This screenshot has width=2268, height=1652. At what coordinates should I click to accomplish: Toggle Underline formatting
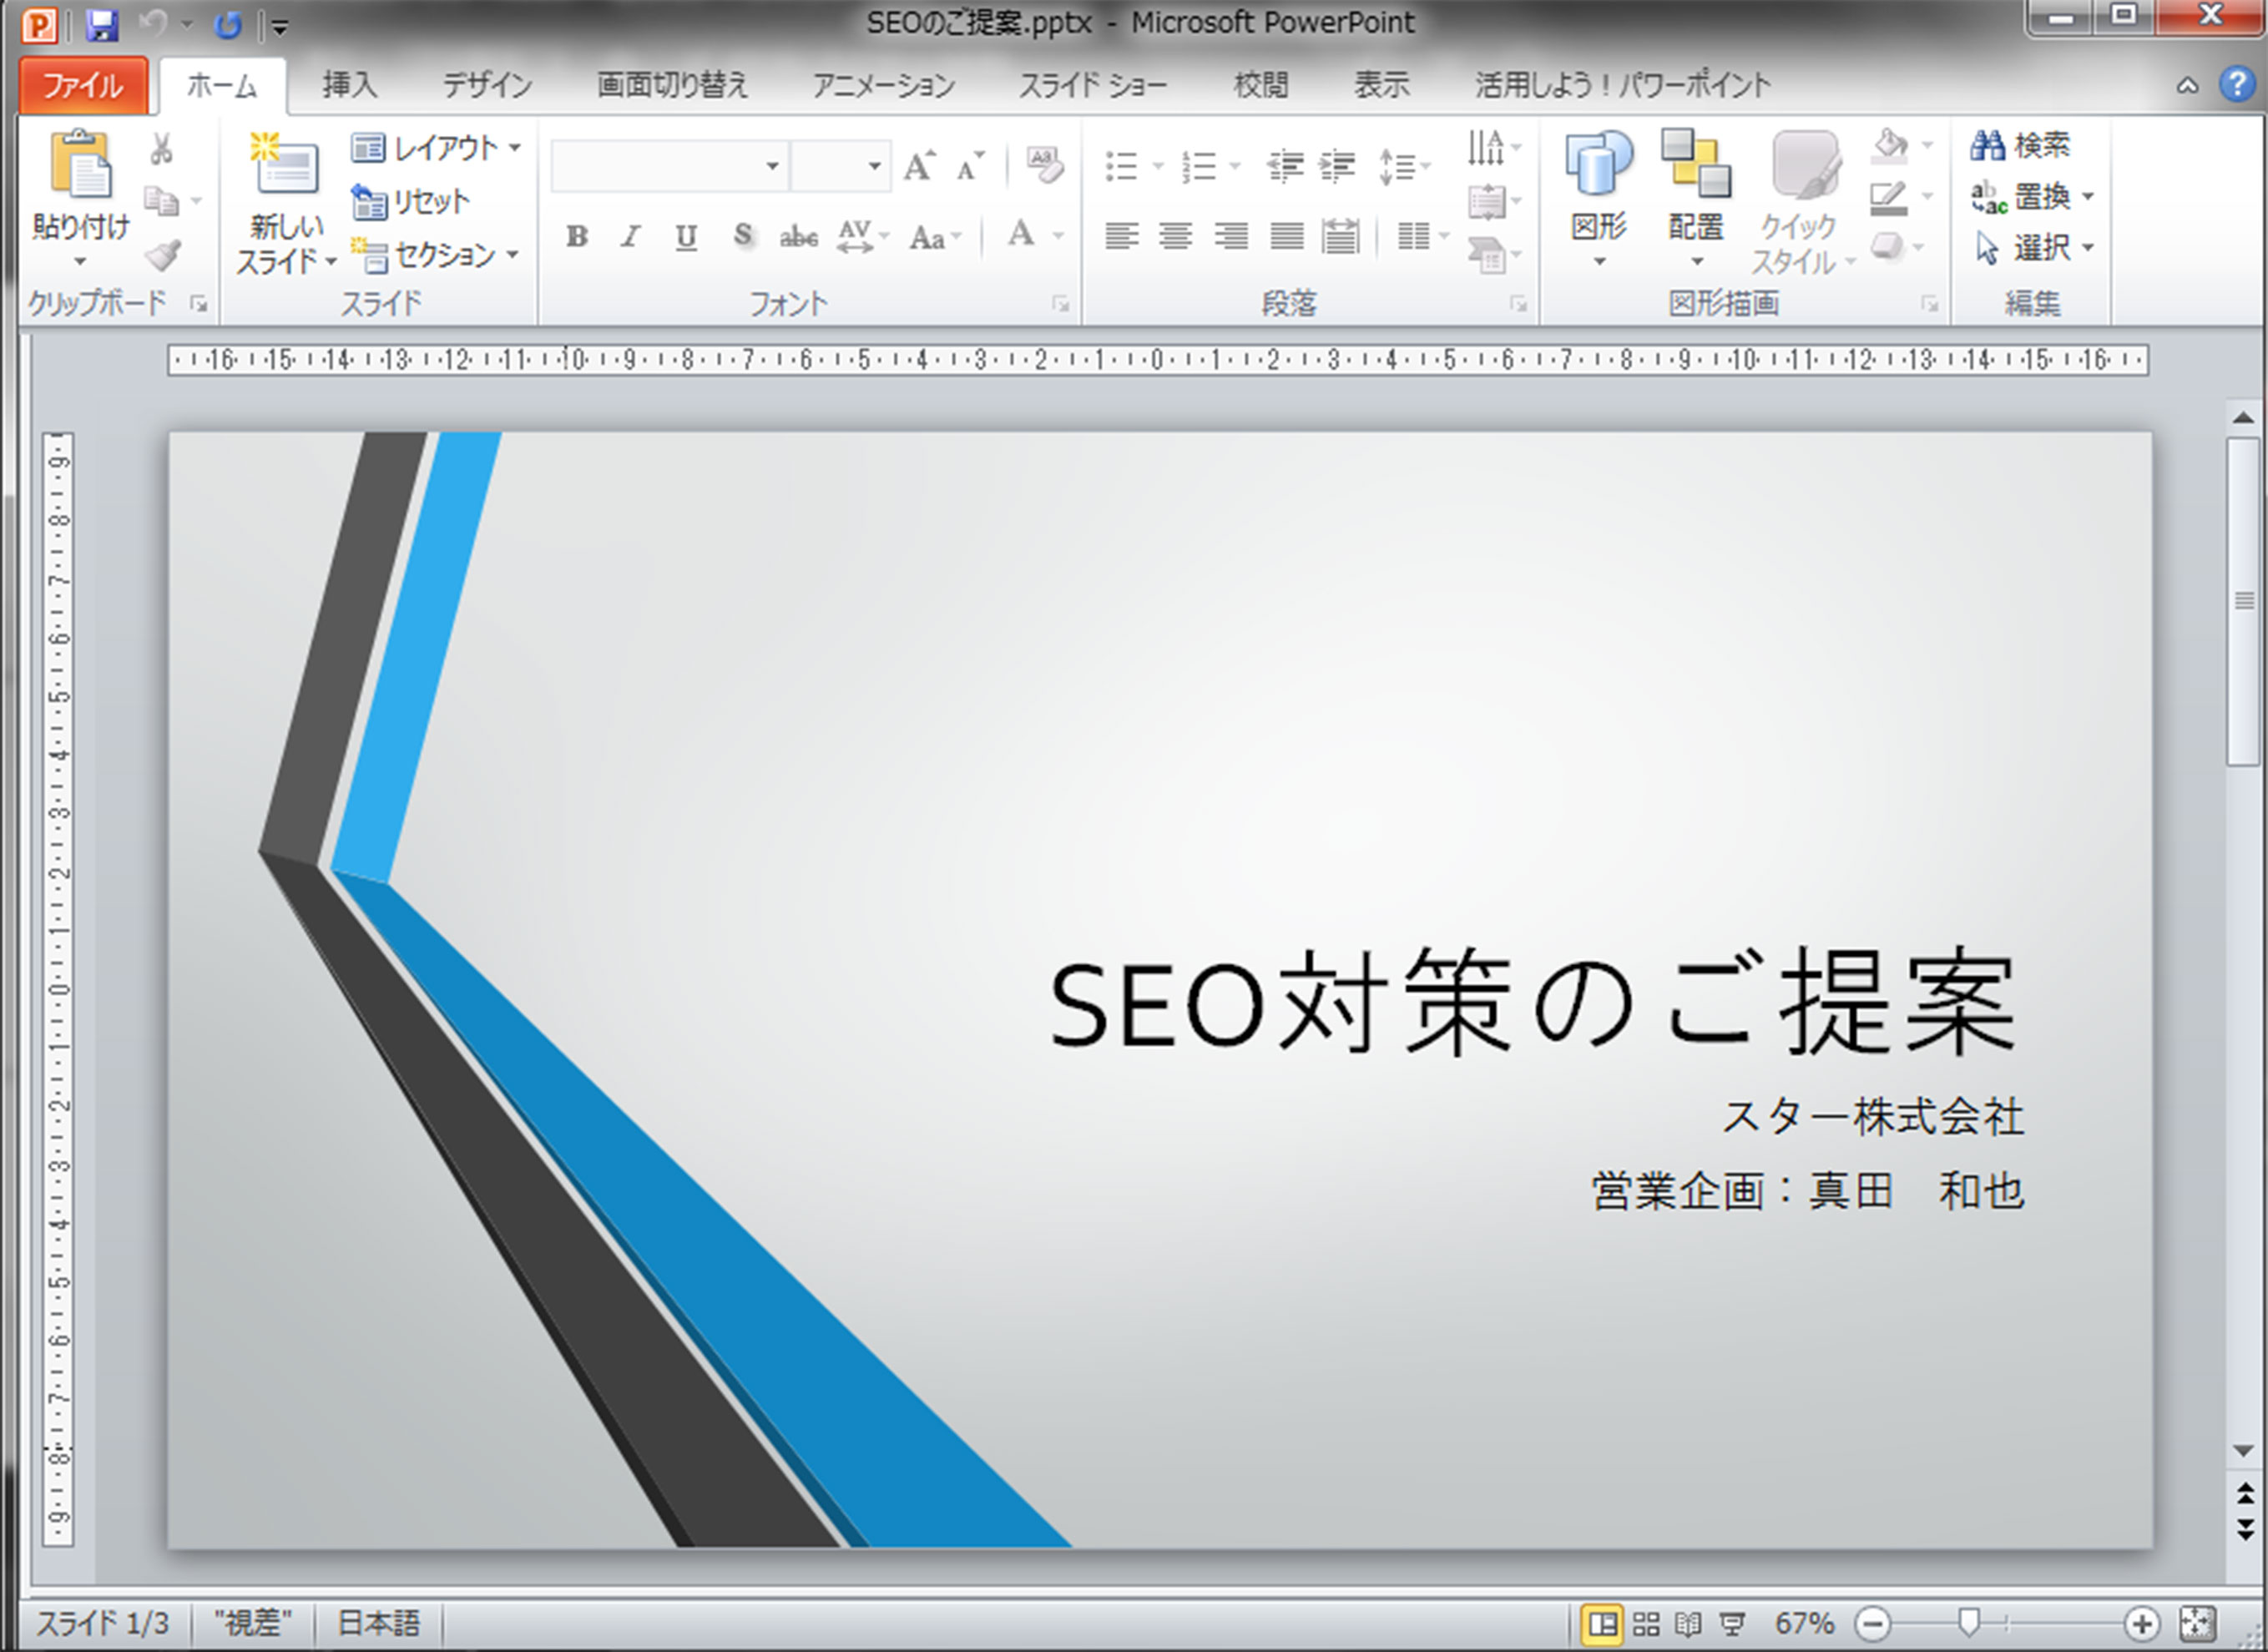pos(686,237)
